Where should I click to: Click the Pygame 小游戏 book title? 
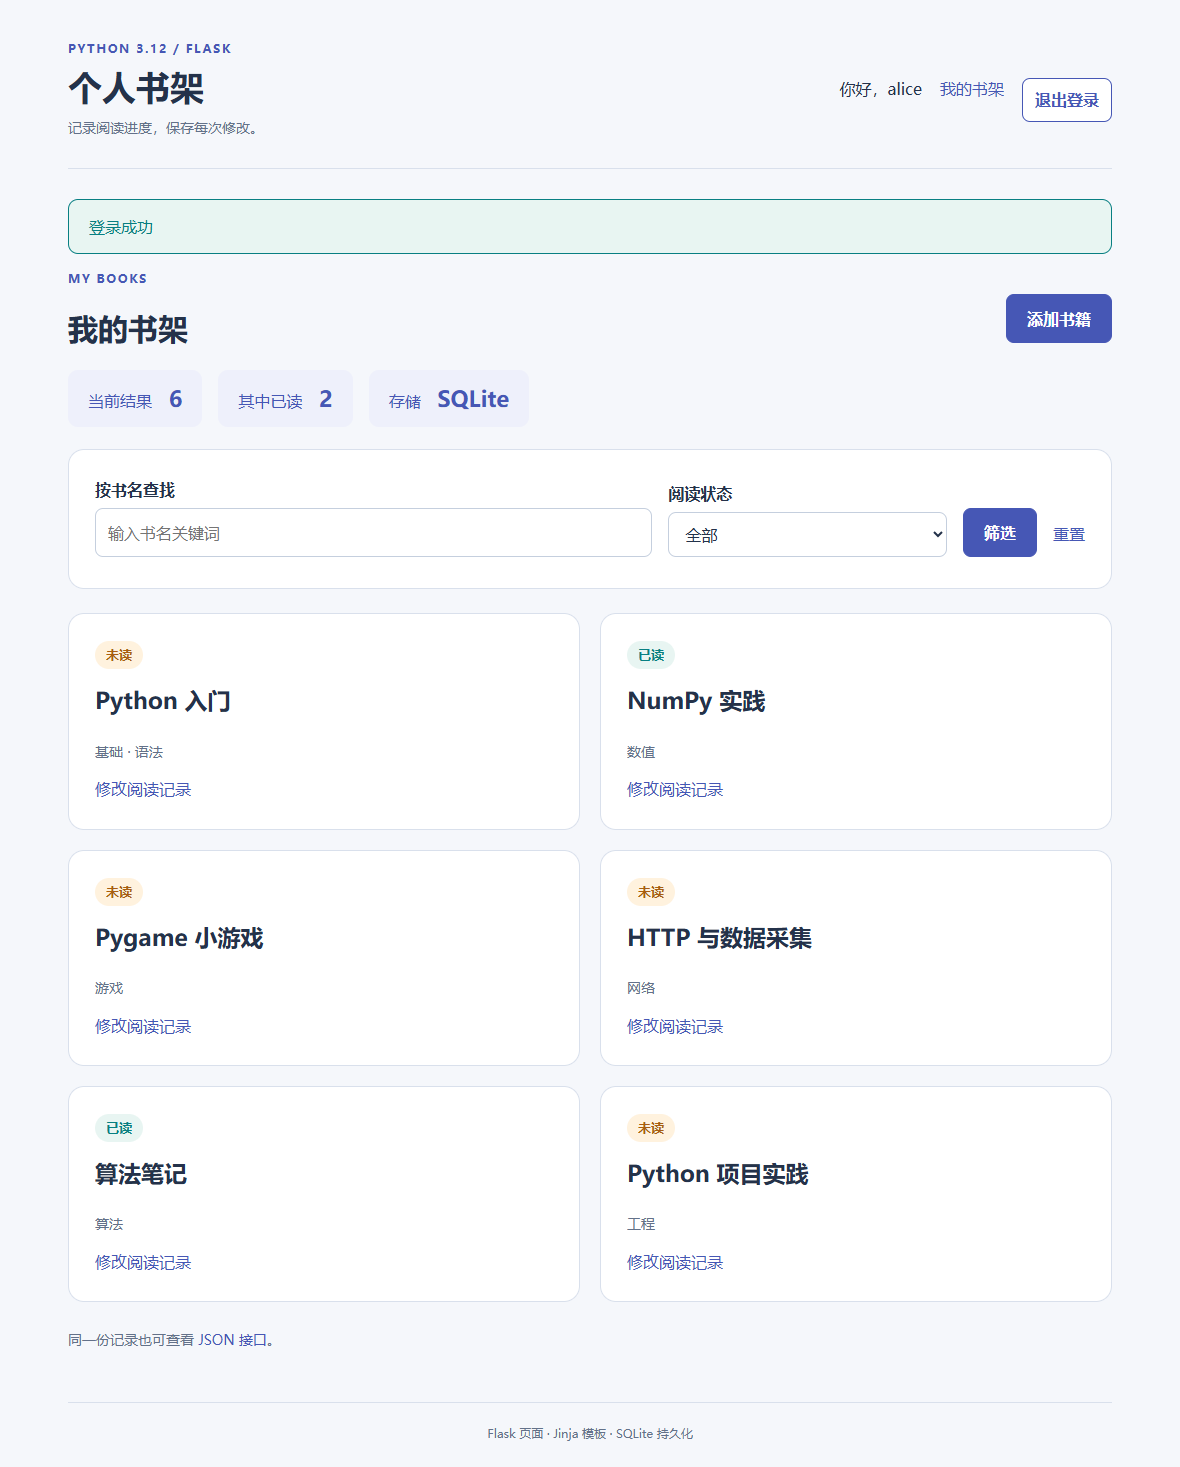coord(179,938)
